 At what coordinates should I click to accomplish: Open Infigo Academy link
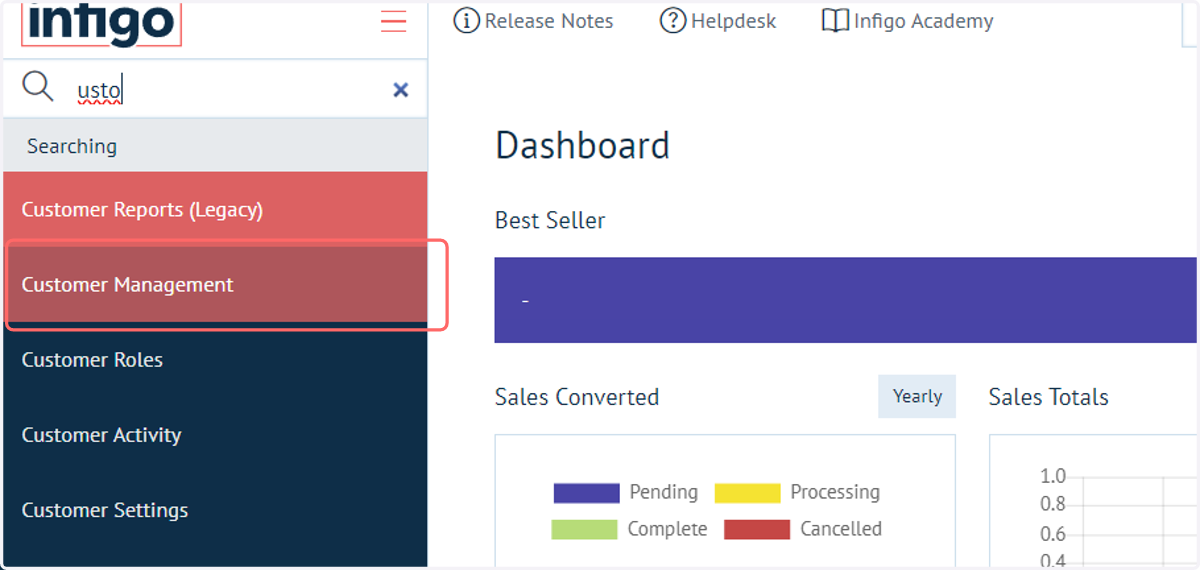pos(923,21)
